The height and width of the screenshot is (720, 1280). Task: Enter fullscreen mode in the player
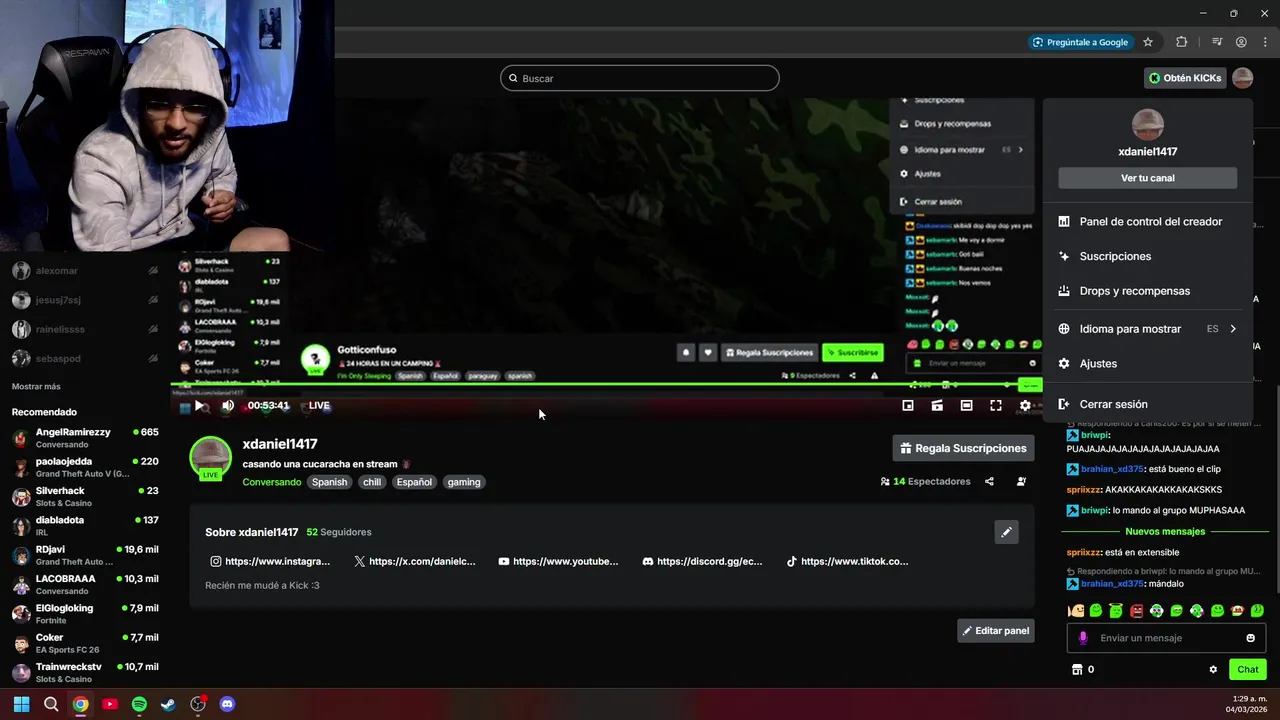(x=996, y=405)
